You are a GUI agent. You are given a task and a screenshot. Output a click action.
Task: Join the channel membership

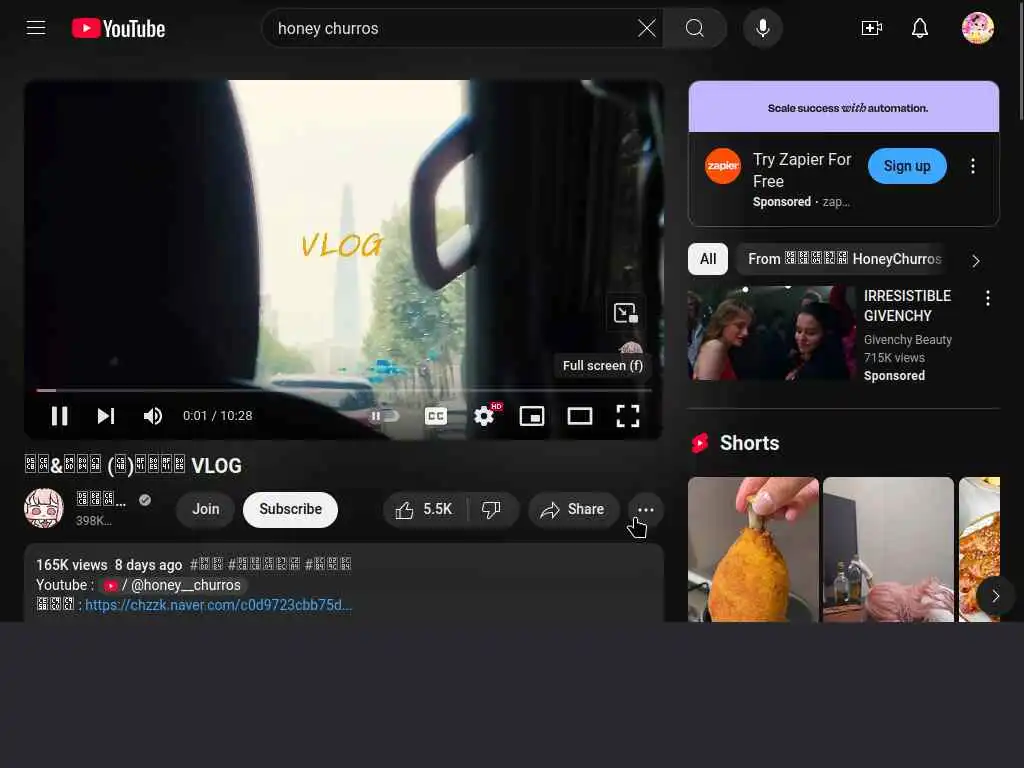[x=206, y=509]
